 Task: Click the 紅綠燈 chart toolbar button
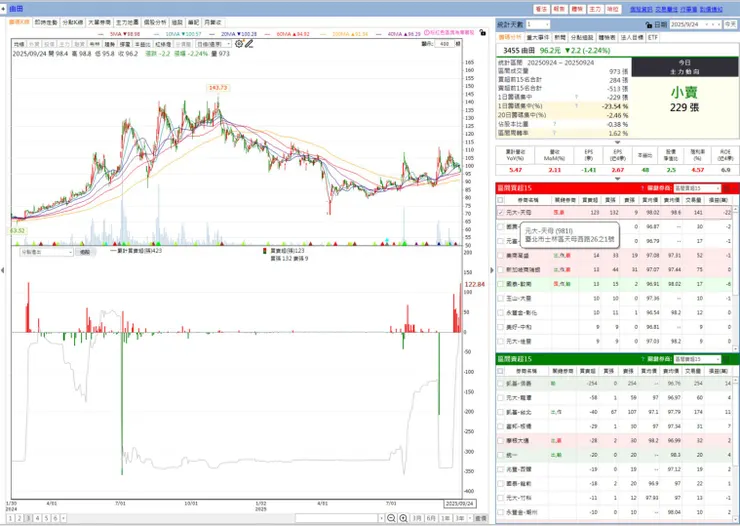(x=163, y=44)
